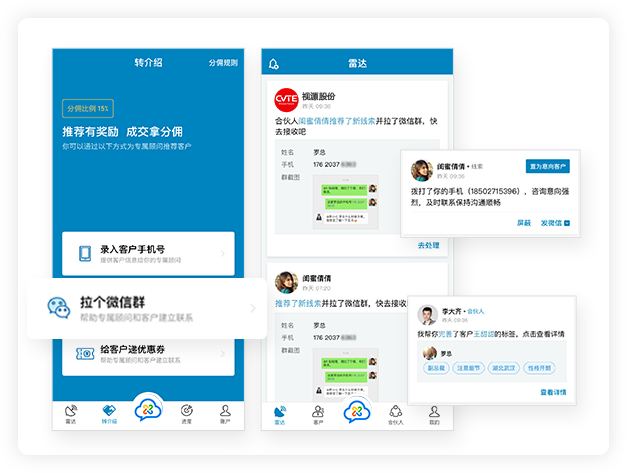627x473 pixels.
Task: Tap the 去处理 link
Action: click(x=427, y=245)
